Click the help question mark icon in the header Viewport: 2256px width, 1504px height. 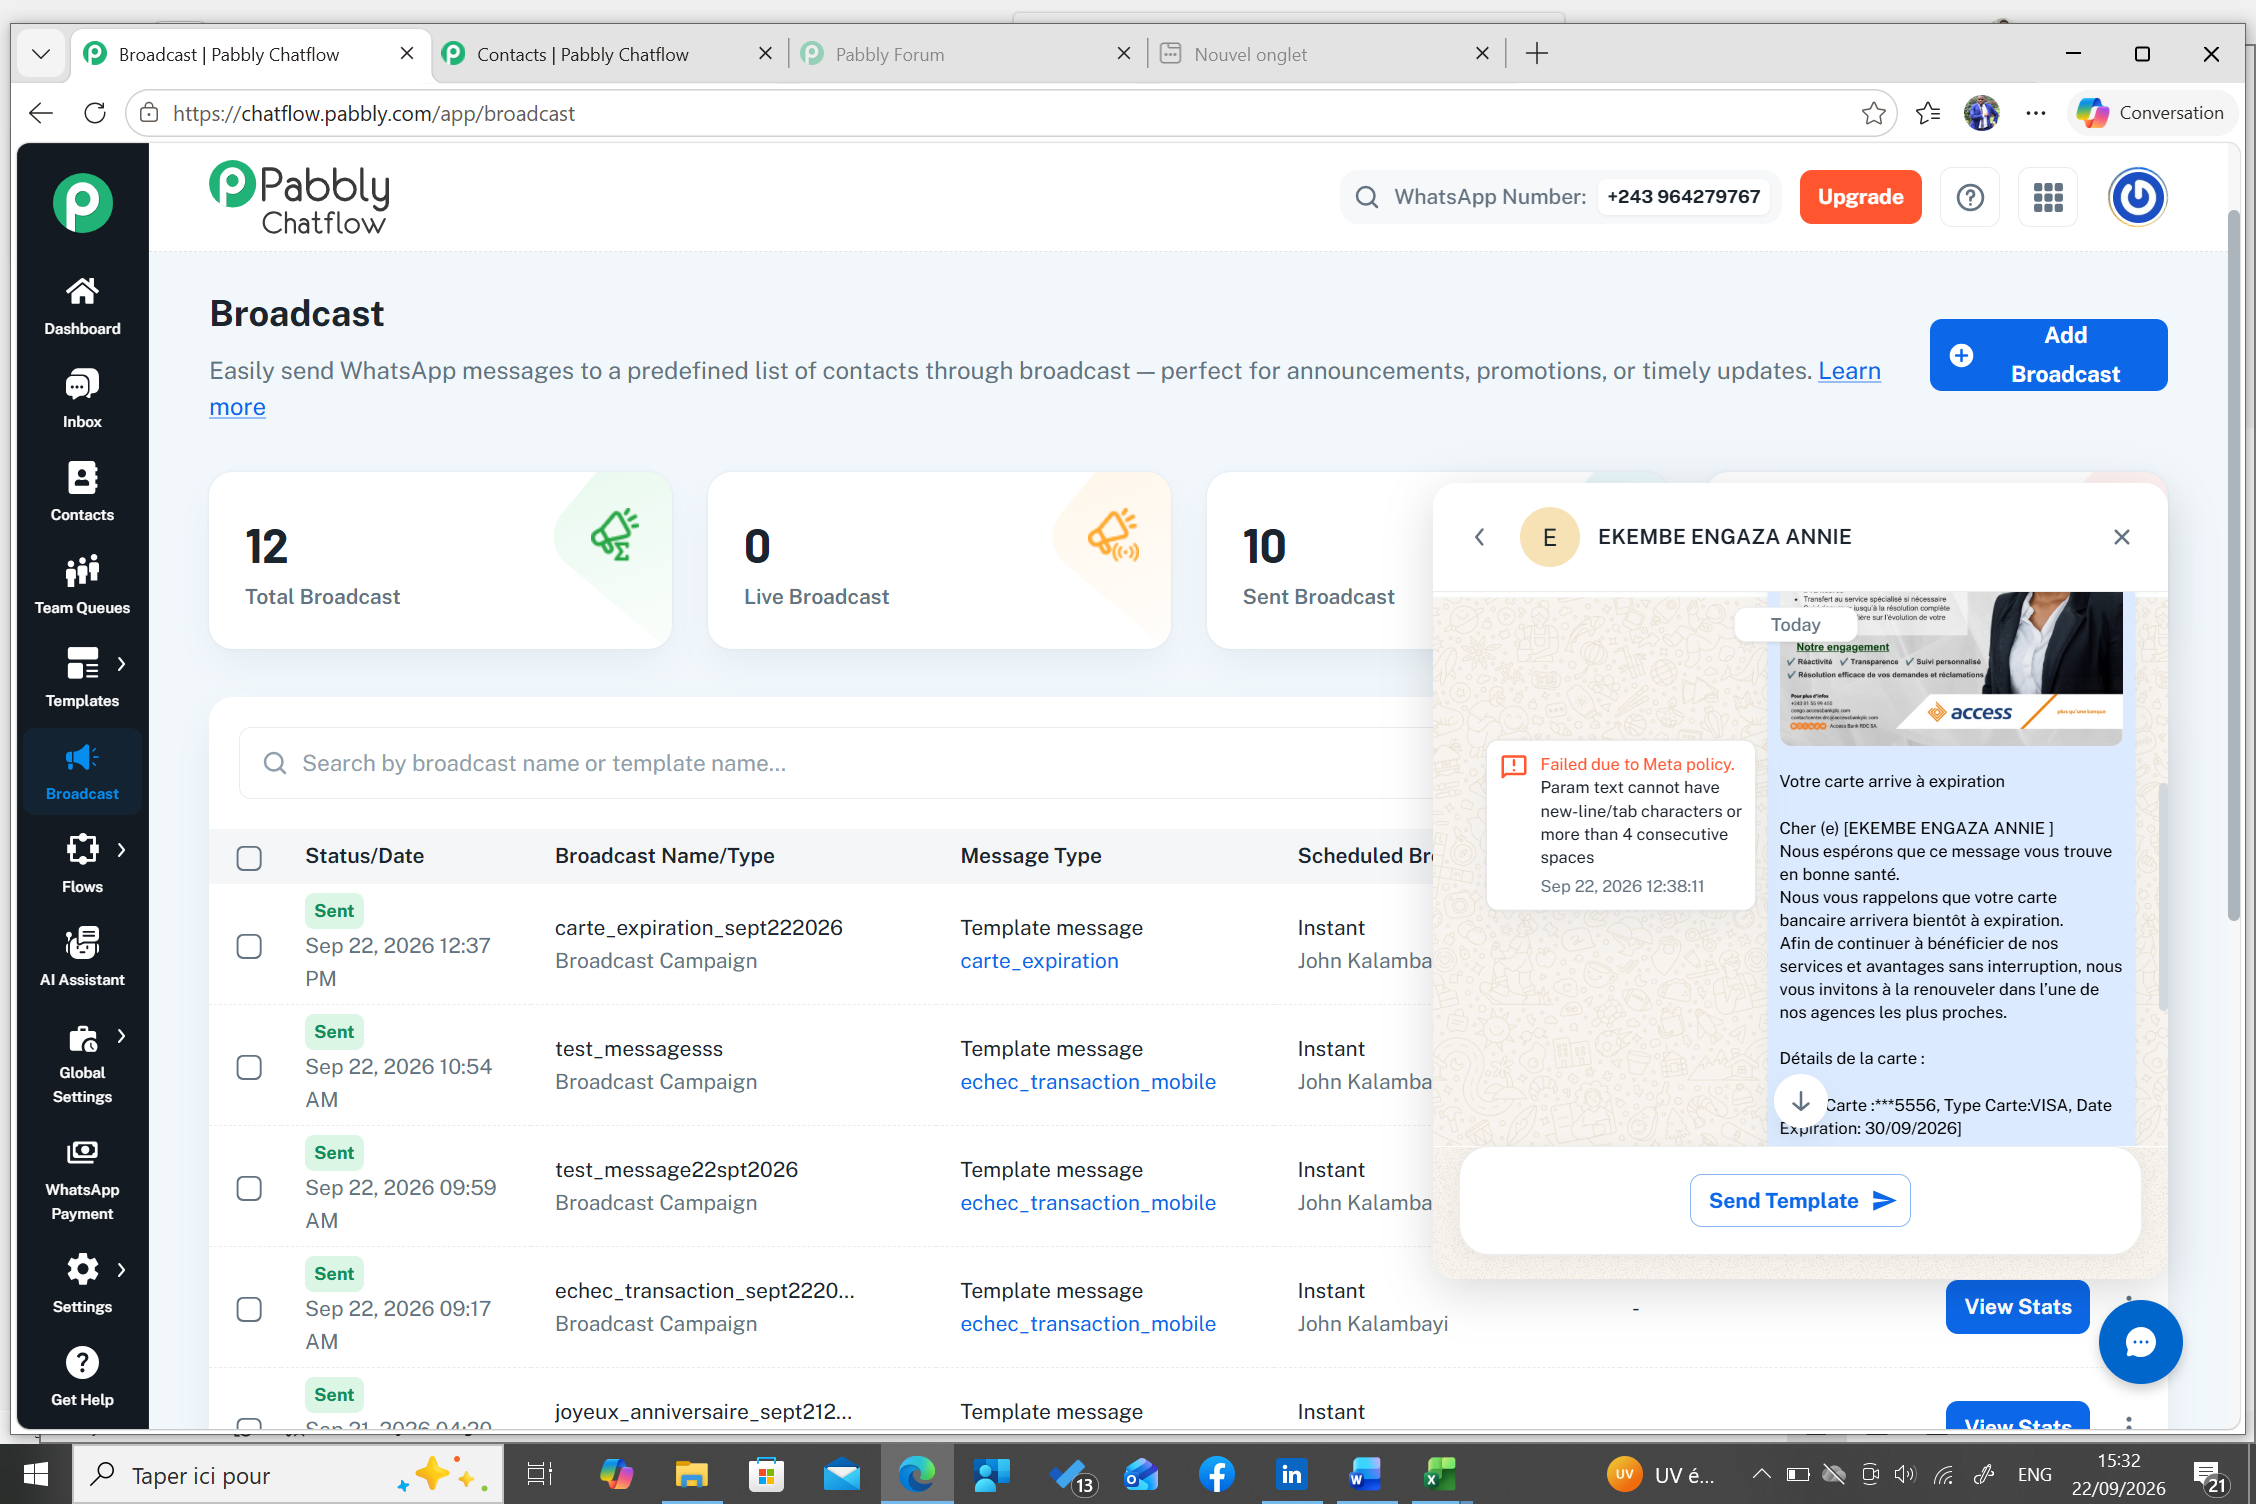pyautogui.click(x=1970, y=197)
